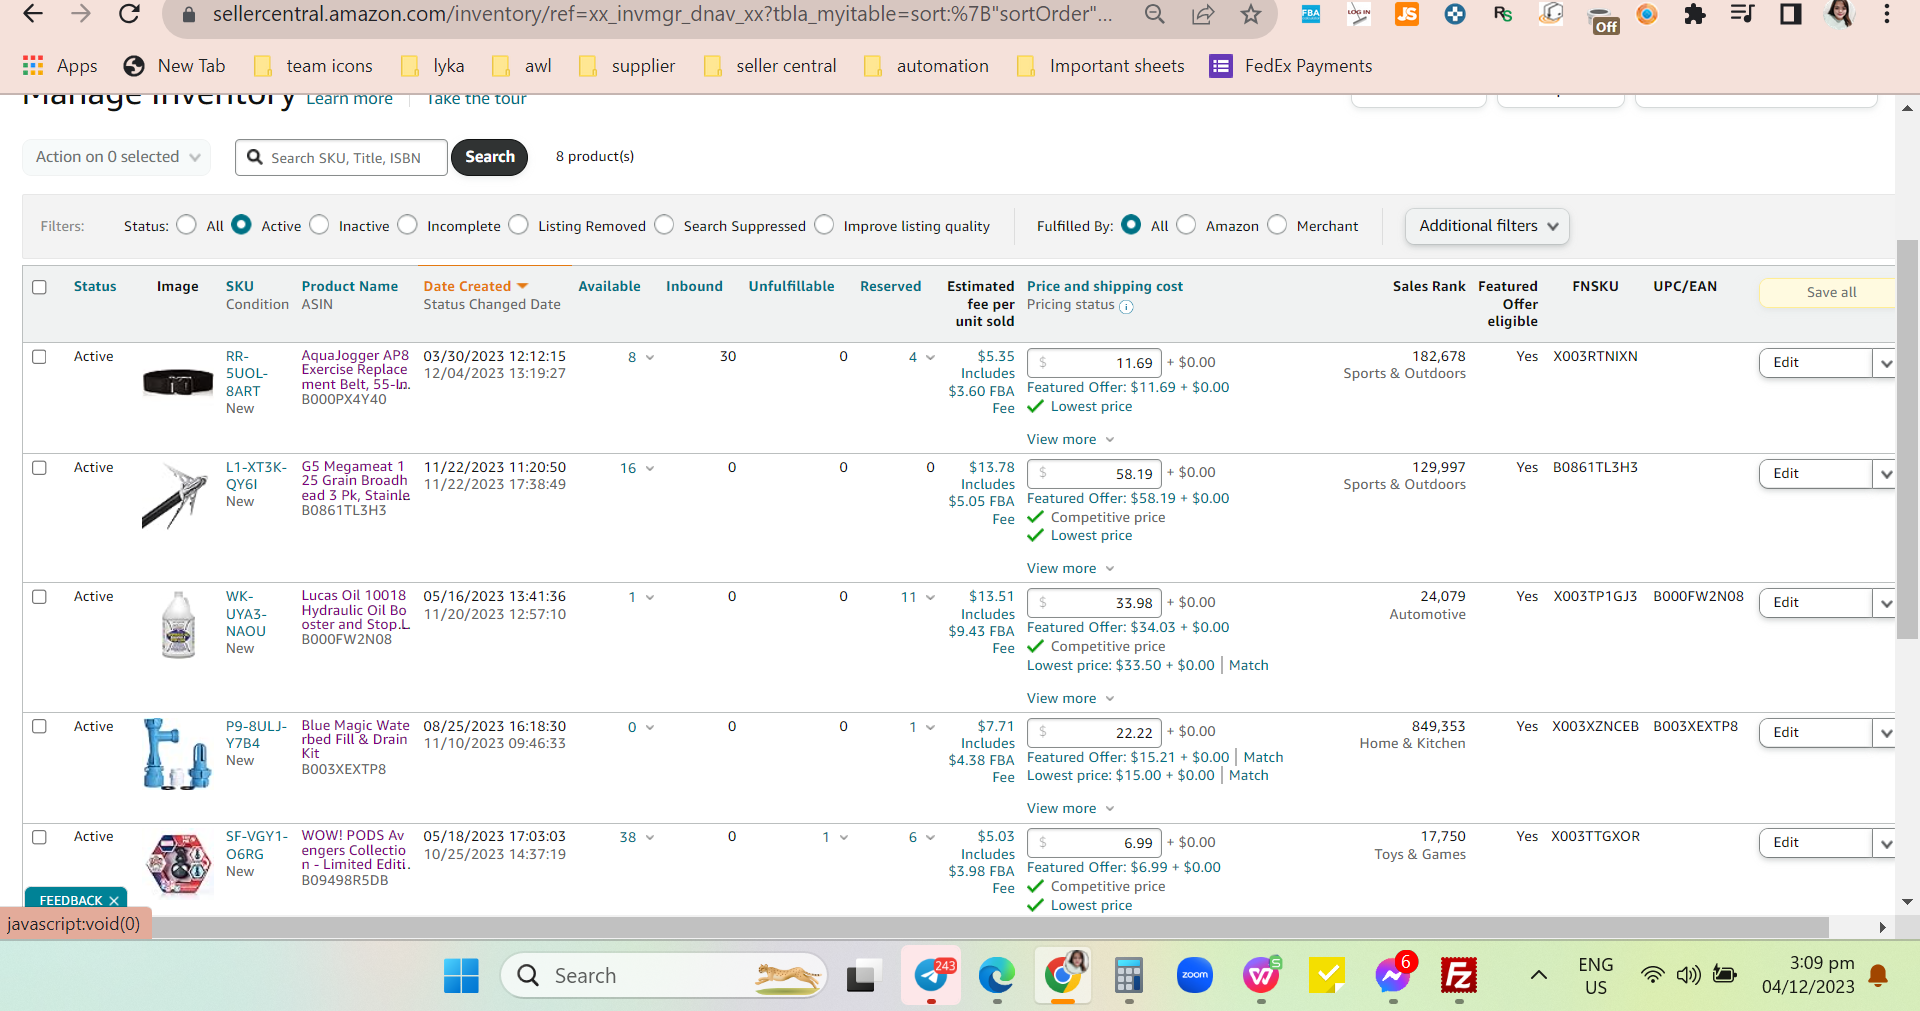
Task: Open the Important sheets bookmark folder
Action: (1100, 66)
